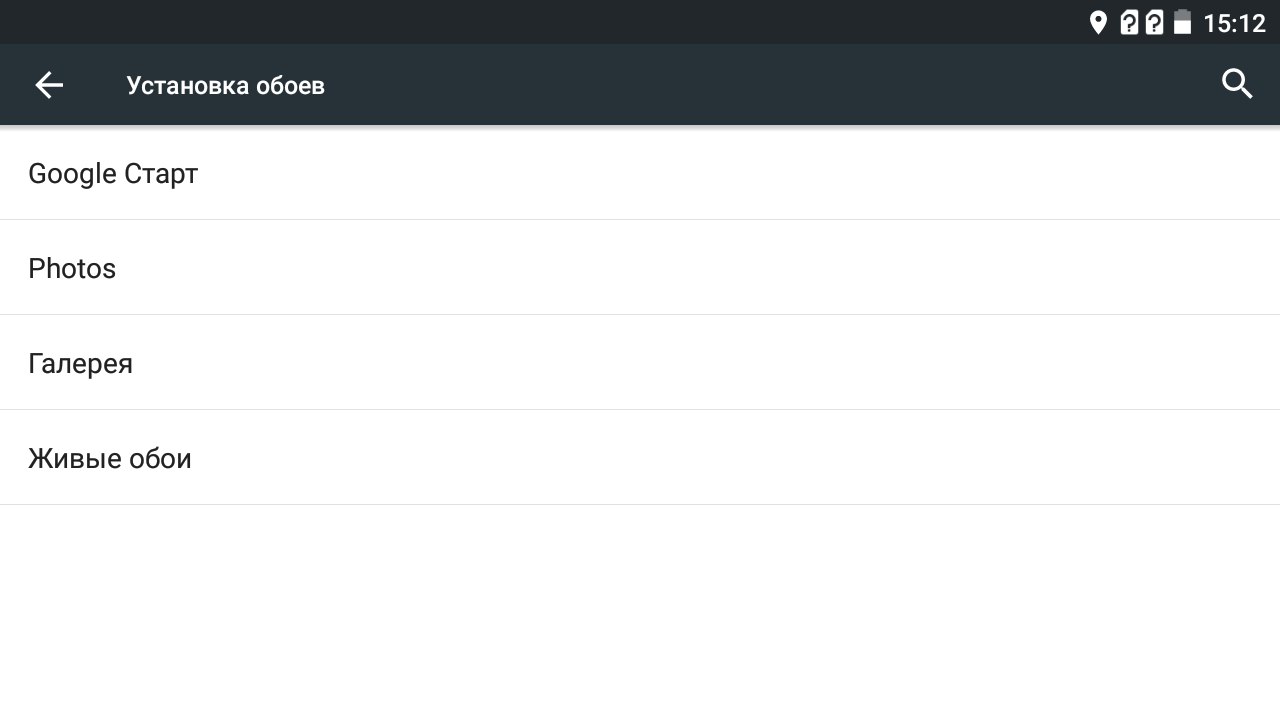The height and width of the screenshot is (720, 1280).
Task: Tap the first SIM card status icon
Action: coord(1129,23)
